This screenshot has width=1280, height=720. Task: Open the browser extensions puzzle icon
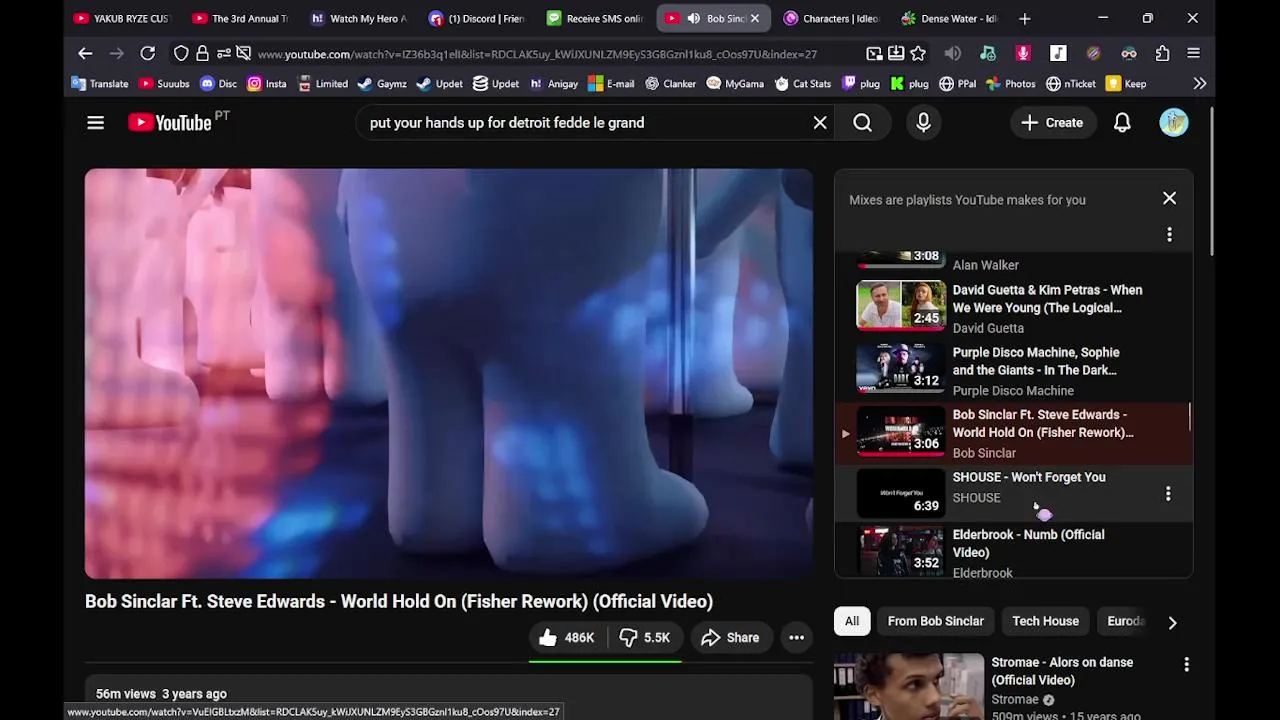(x=1162, y=54)
